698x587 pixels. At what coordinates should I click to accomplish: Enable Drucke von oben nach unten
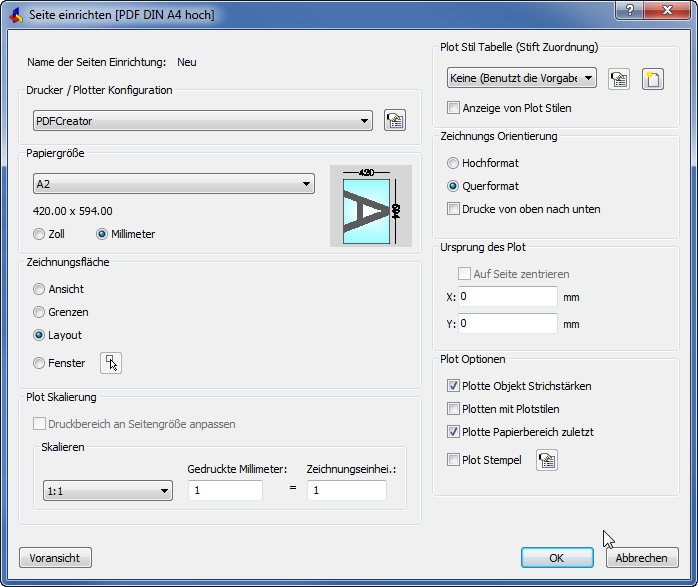click(454, 210)
